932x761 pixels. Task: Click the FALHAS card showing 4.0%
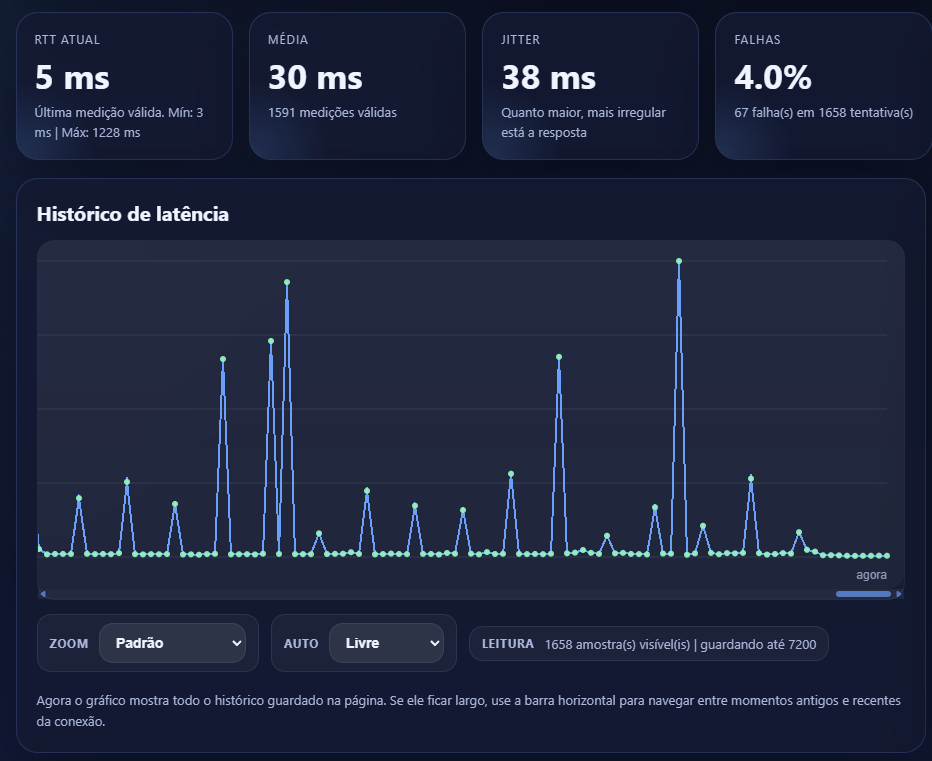tap(823, 85)
